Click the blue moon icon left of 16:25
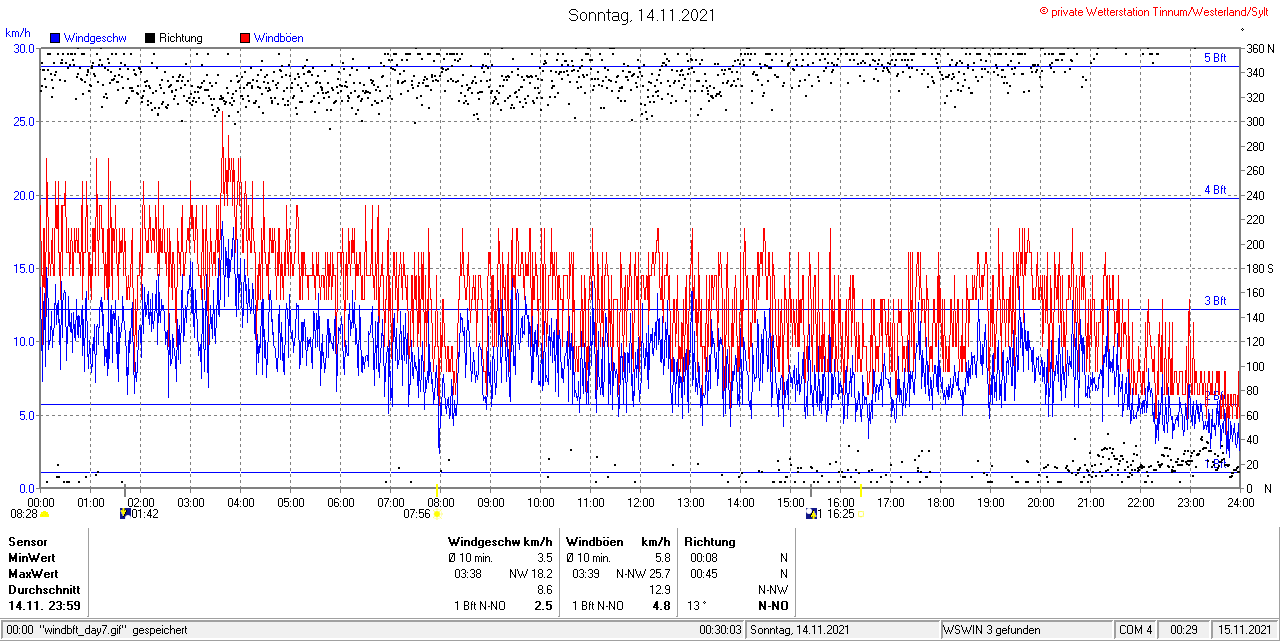Viewport: 1280px width, 641px height. (x=811, y=514)
